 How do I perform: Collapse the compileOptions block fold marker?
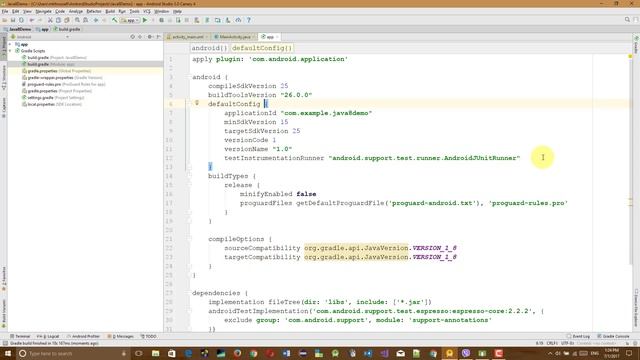(189, 239)
